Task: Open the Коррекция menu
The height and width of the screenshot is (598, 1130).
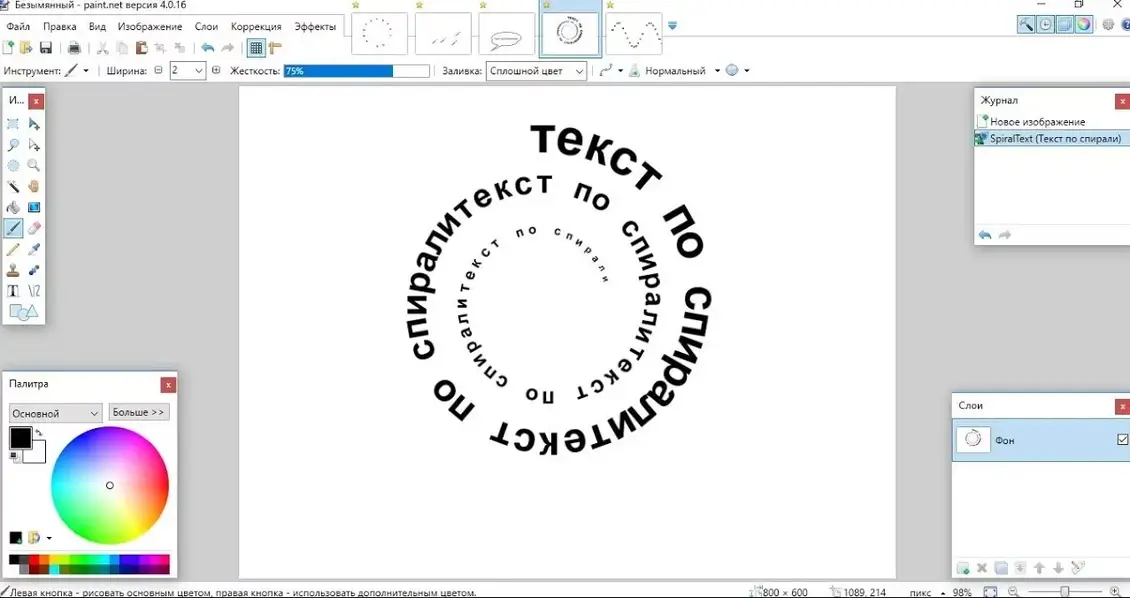Action: [256, 26]
